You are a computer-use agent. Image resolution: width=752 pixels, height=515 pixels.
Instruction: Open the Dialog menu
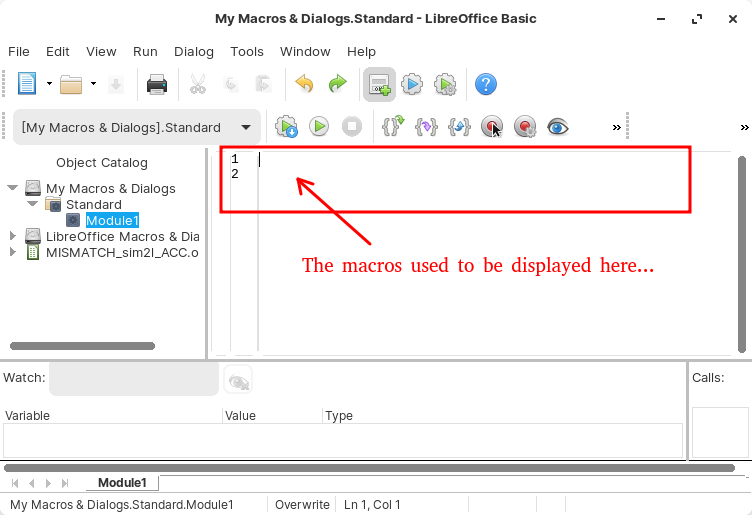(x=194, y=51)
